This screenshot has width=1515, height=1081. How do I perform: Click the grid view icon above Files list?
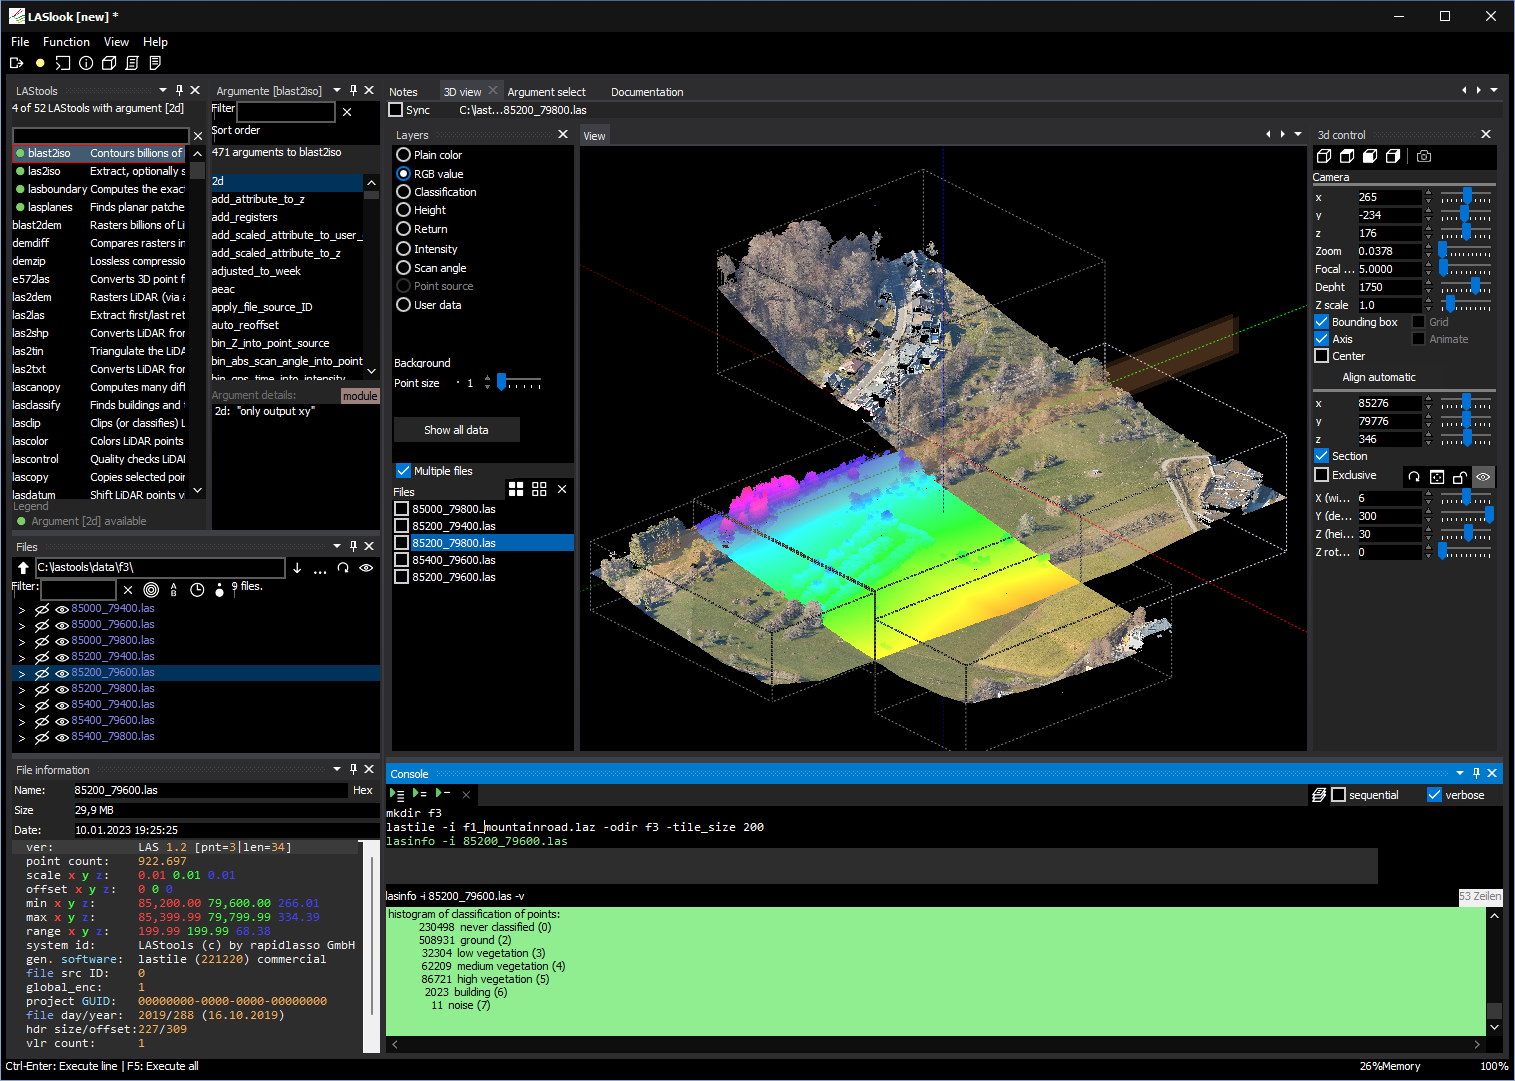point(516,489)
